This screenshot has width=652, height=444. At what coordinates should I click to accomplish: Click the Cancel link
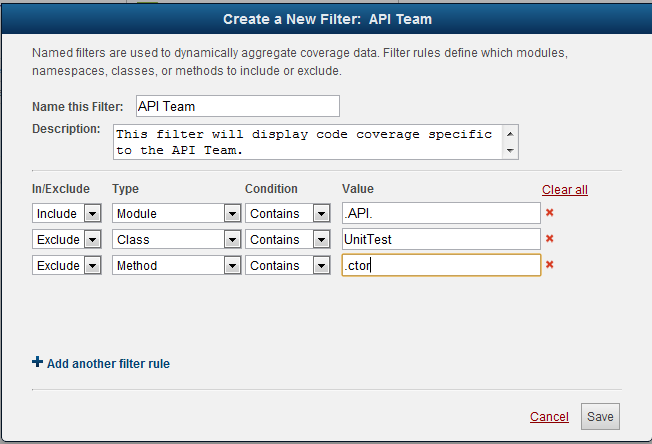pos(549,417)
